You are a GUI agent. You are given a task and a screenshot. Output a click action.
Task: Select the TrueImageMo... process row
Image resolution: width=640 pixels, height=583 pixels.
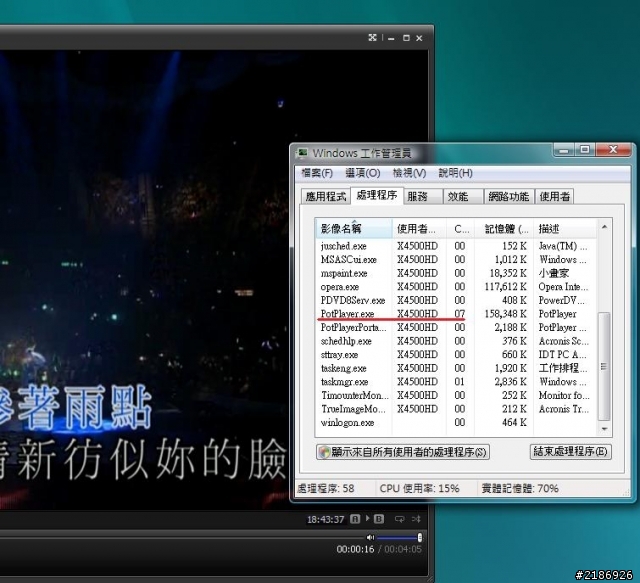pos(456,409)
